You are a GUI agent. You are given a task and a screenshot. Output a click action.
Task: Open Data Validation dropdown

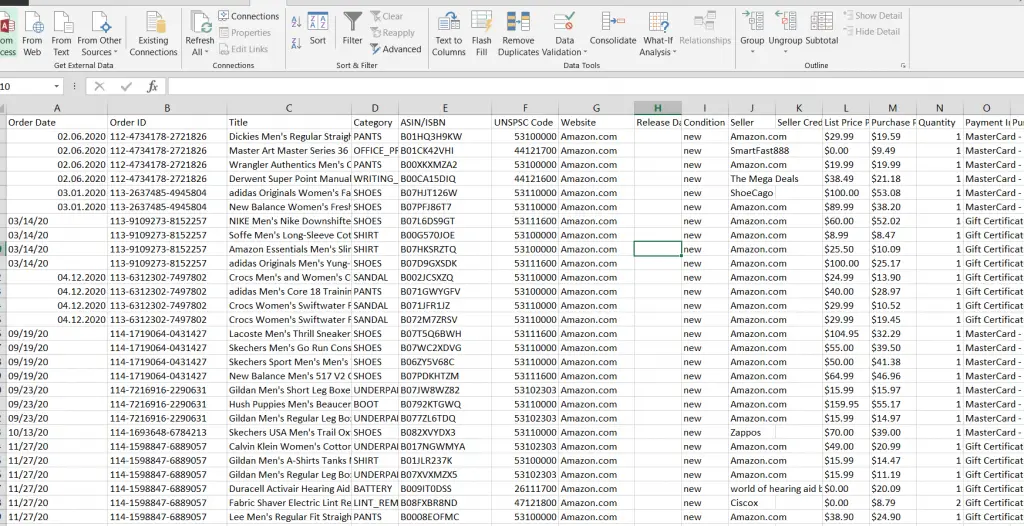[x=564, y=34]
